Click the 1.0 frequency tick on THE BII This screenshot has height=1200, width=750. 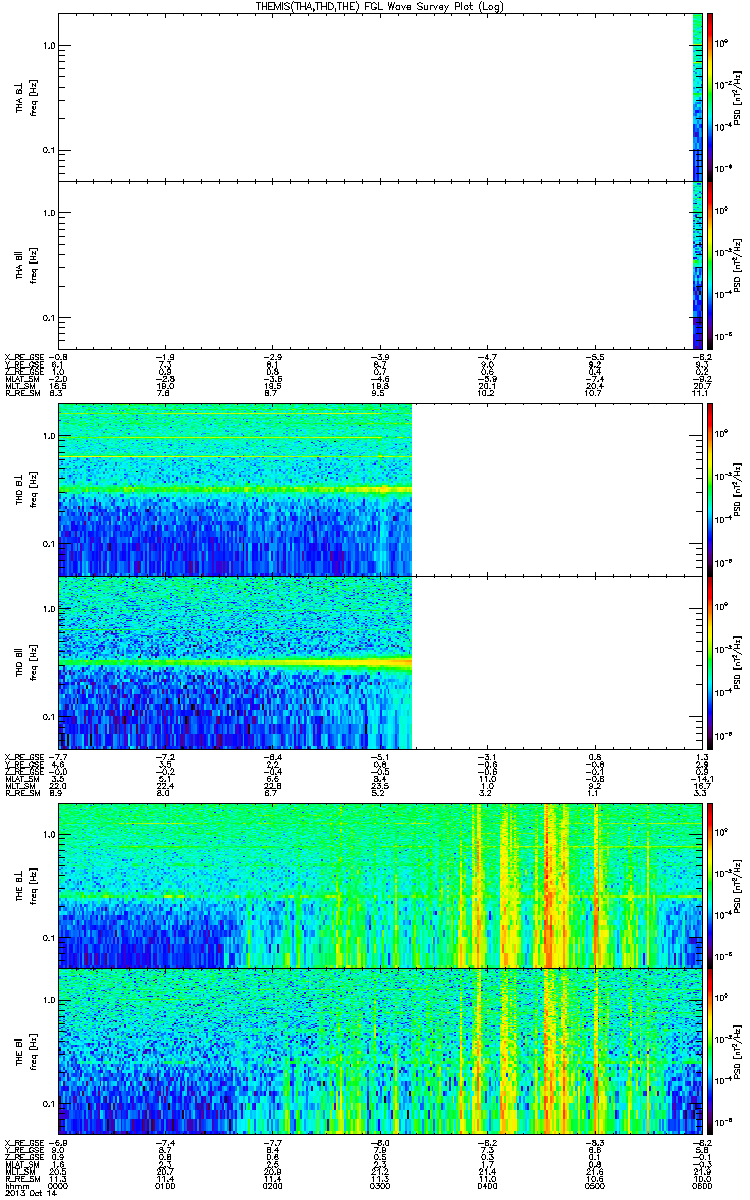pos(50,999)
